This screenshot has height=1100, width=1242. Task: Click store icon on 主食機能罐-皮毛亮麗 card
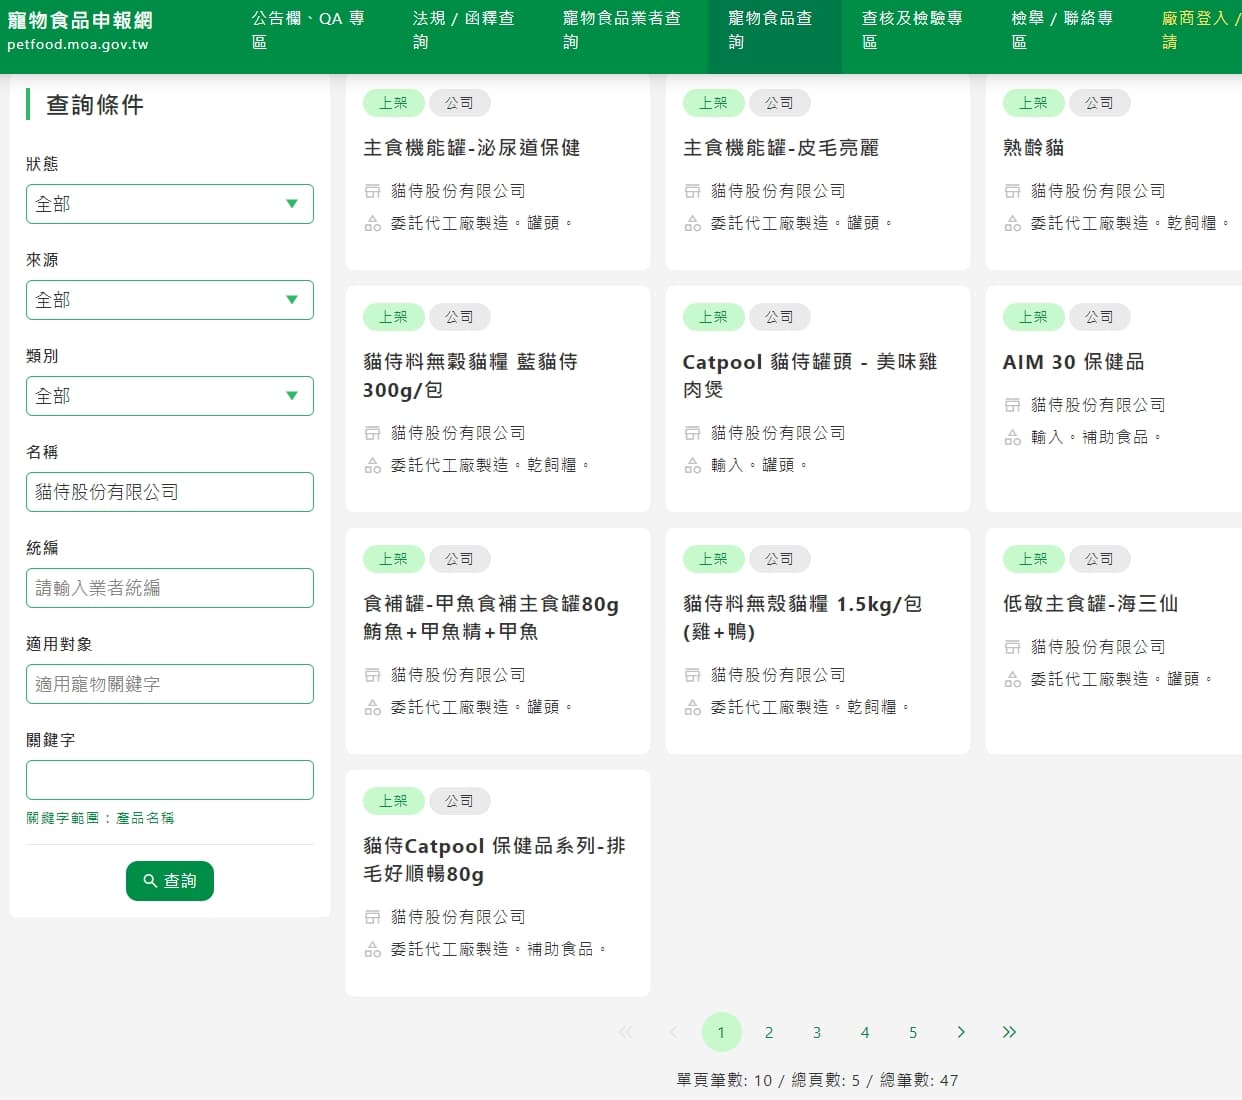tap(692, 191)
